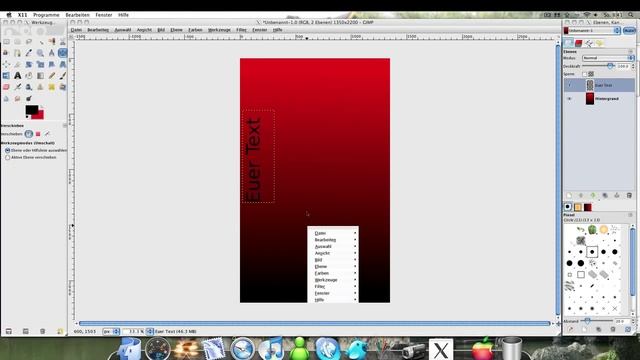Select the Paintbrush tool
The width and height of the screenshot is (640, 360).
click(x=62, y=76)
